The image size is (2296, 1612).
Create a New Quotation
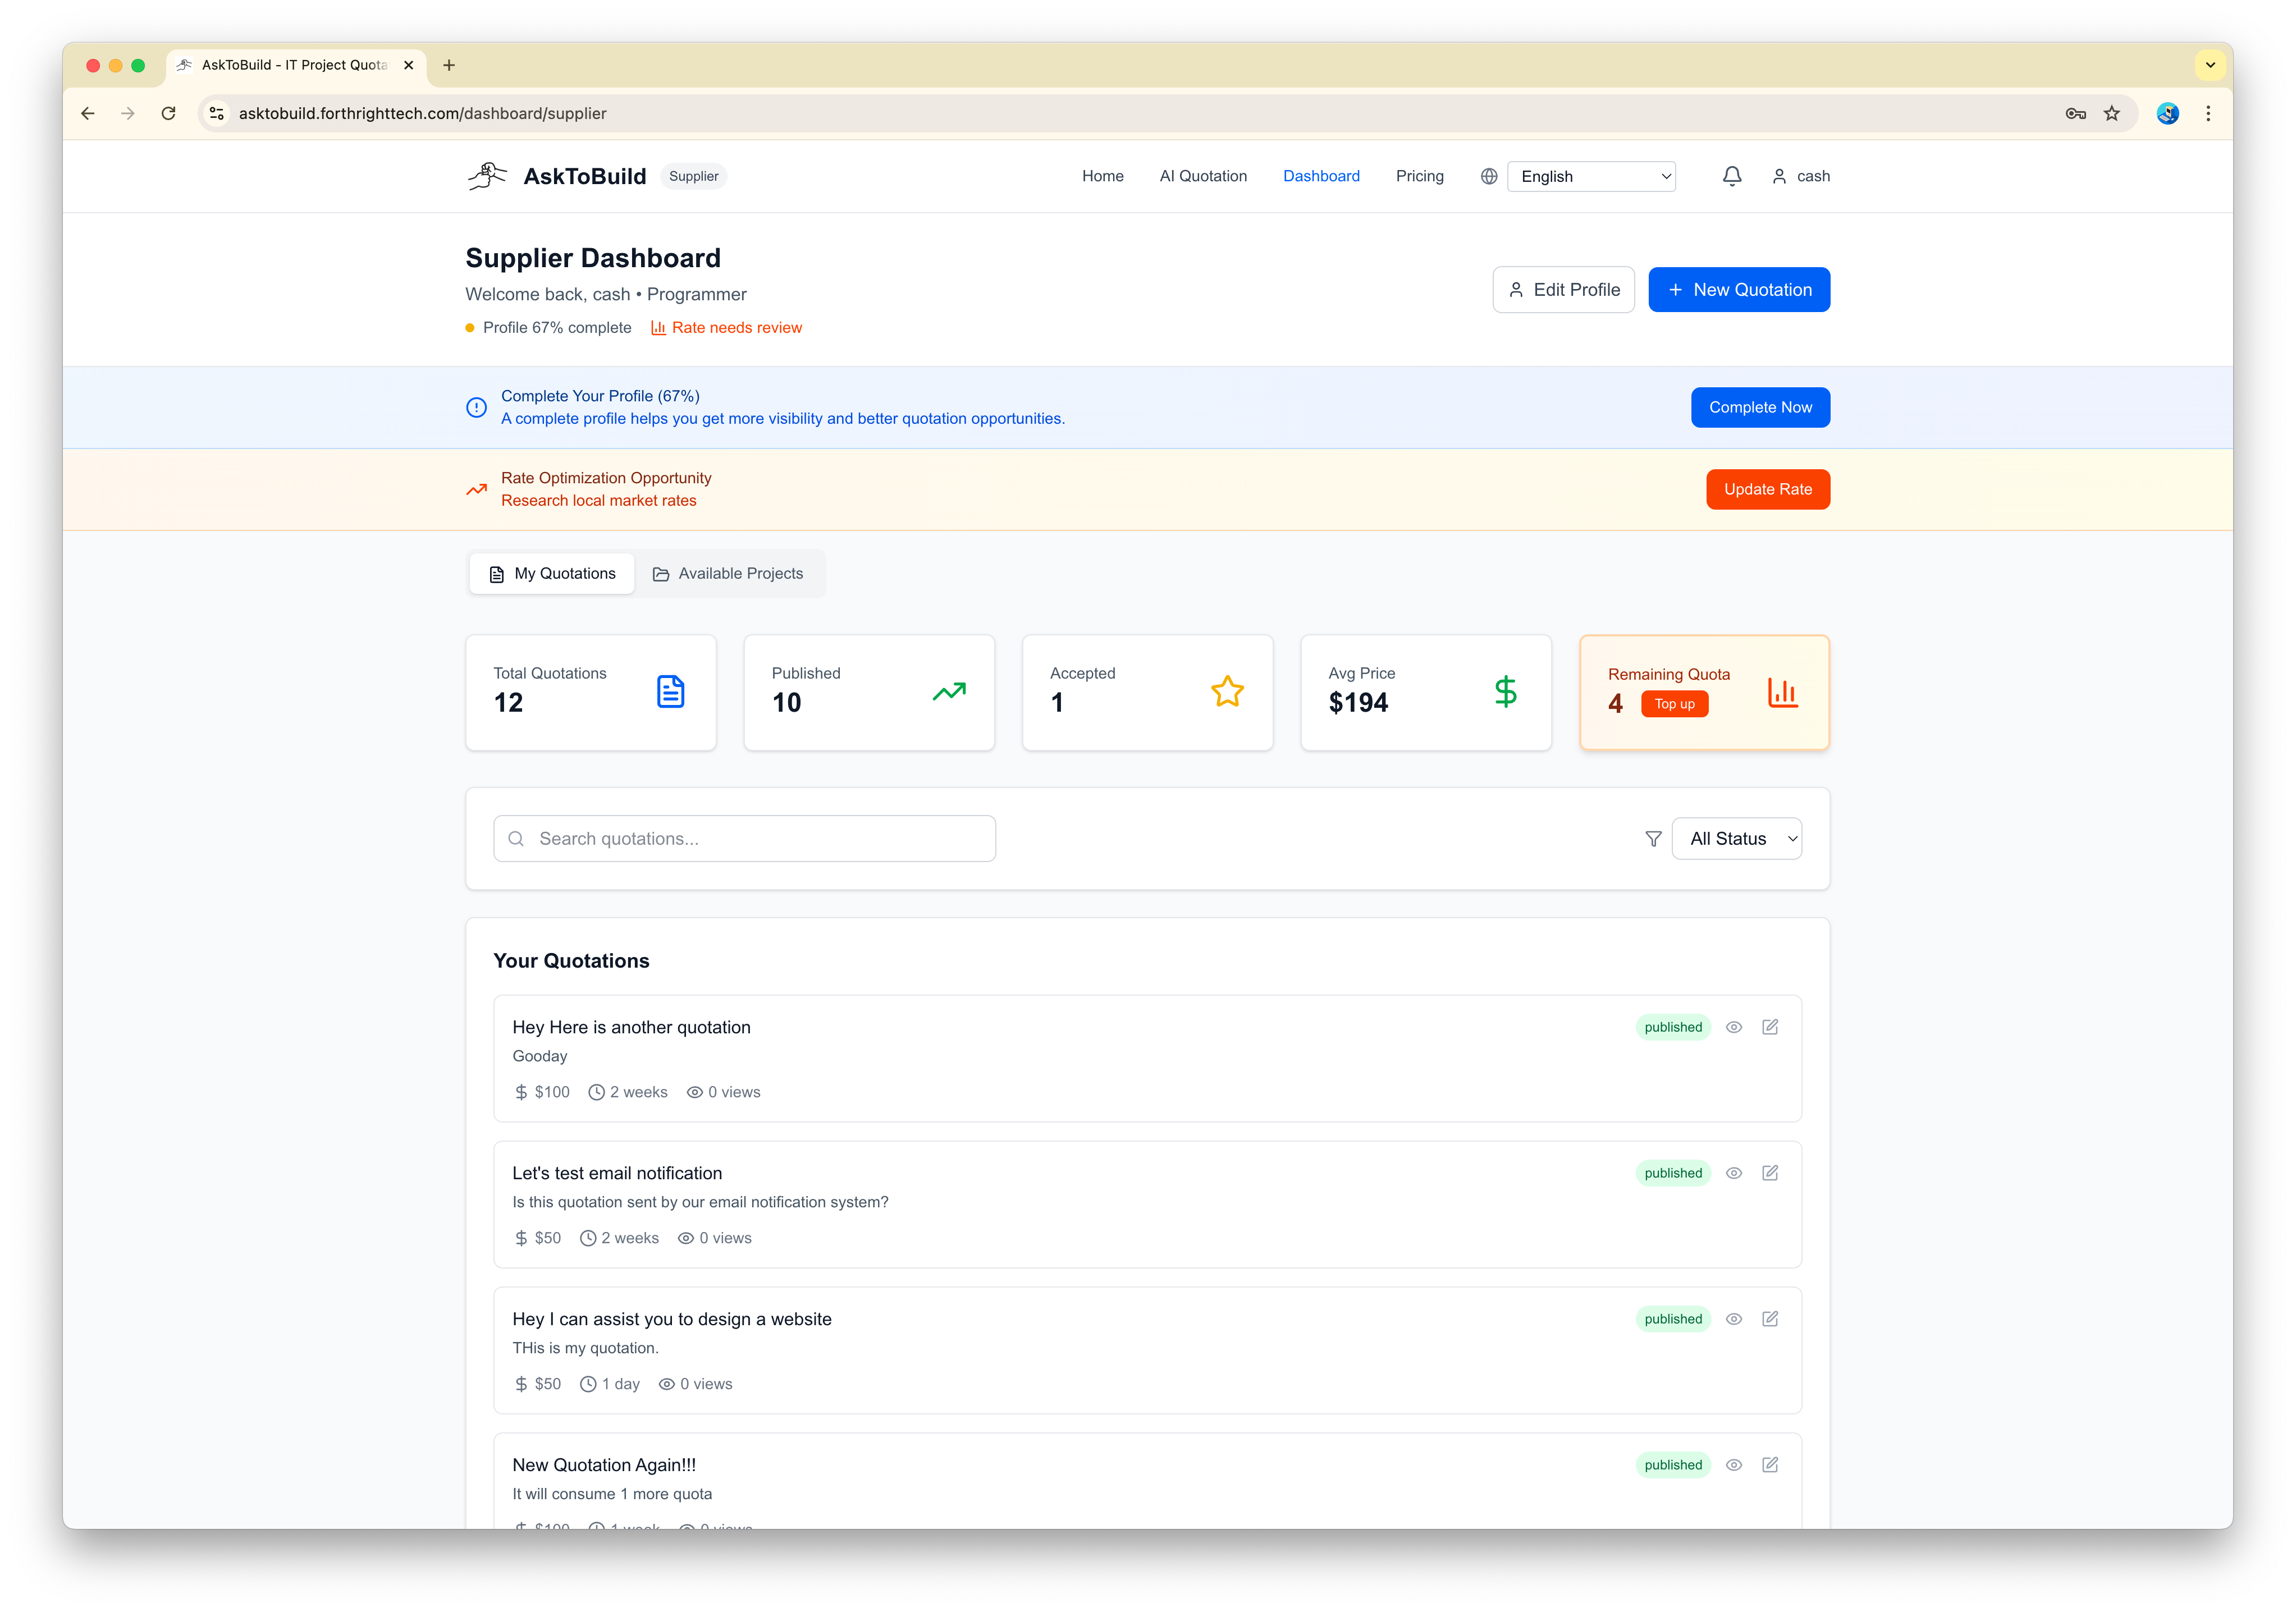1739,290
